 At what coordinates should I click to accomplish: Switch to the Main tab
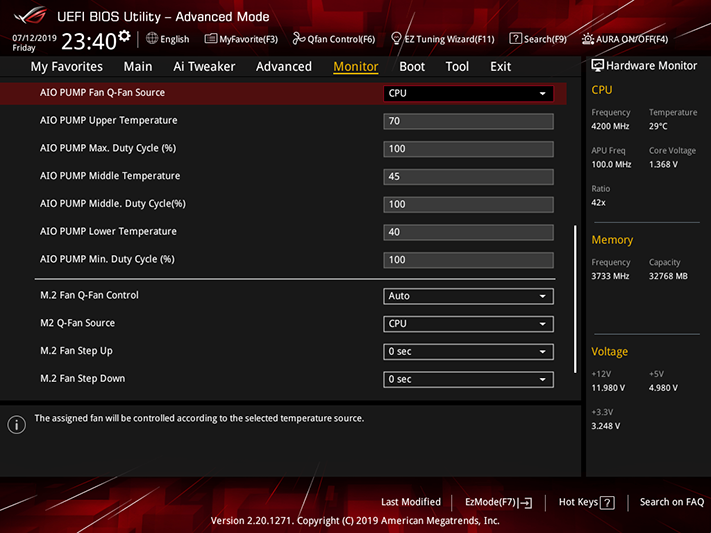tap(138, 67)
